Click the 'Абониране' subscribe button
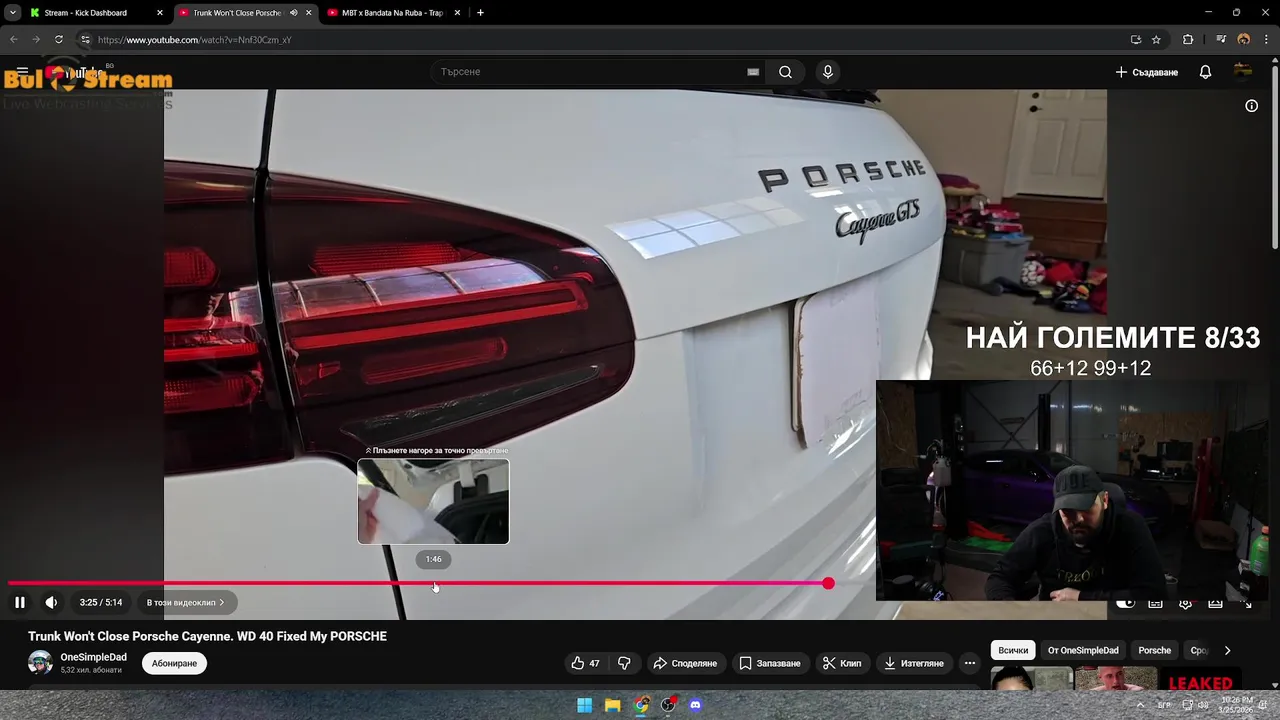The height and width of the screenshot is (720, 1280). click(174, 663)
